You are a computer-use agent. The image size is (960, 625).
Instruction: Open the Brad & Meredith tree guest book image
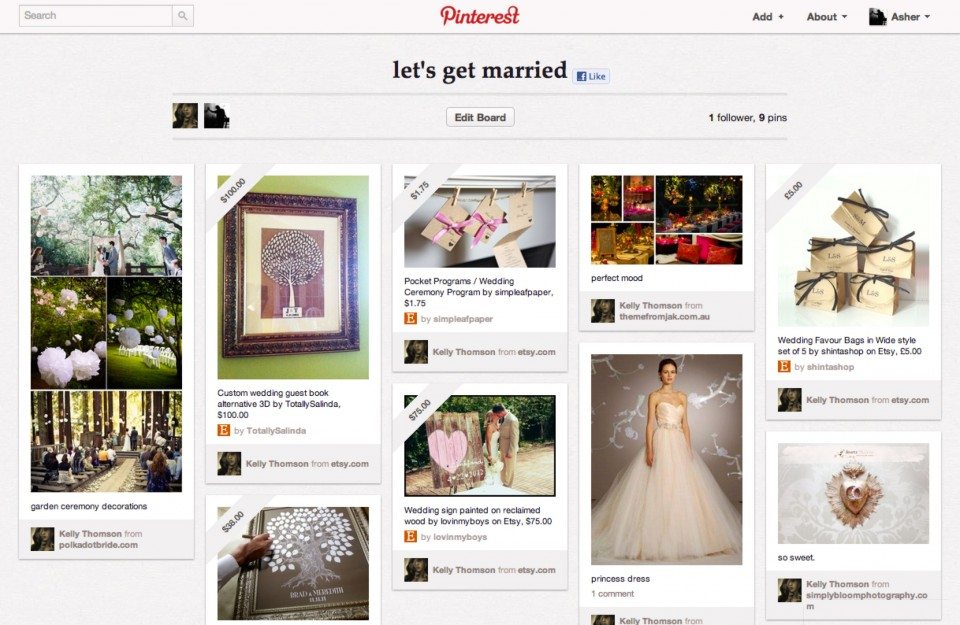293,563
